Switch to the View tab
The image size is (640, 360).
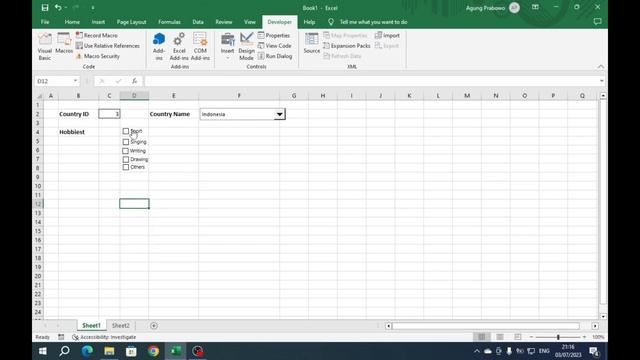click(249, 22)
